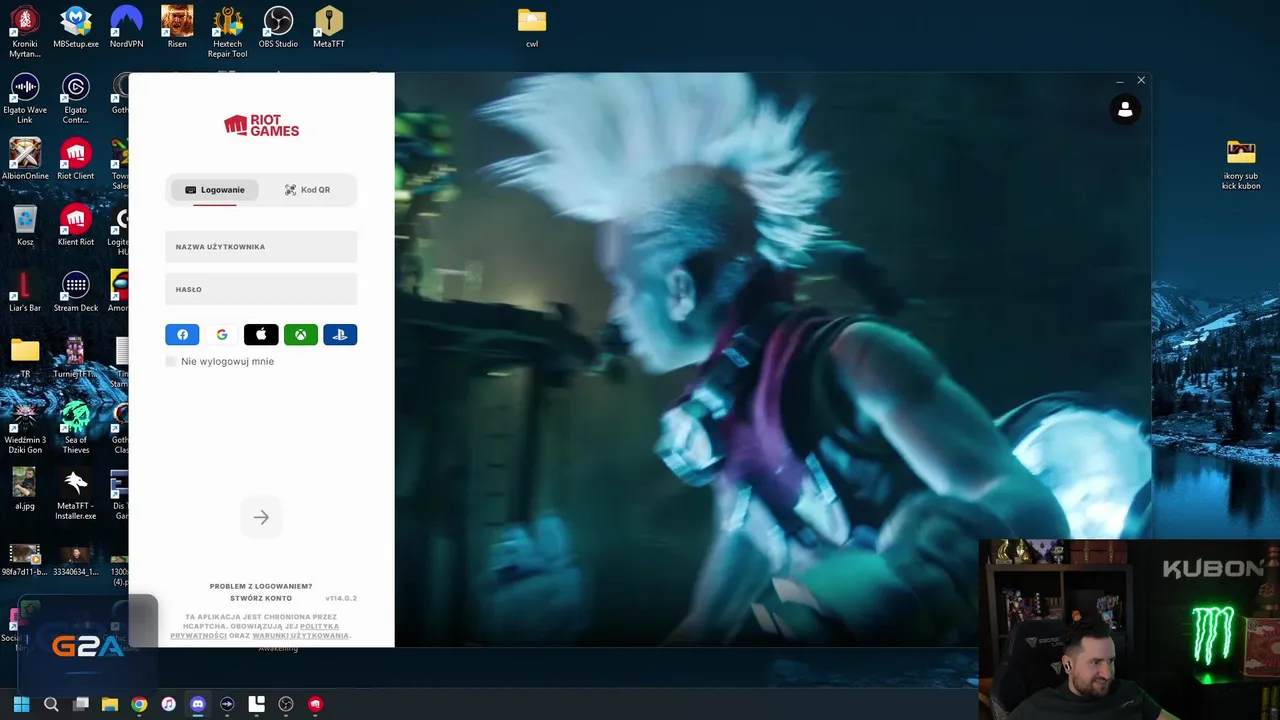The height and width of the screenshot is (720, 1280).
Task: Launch NordVPN desktop shortcut
Action: (x=126, y=27)
